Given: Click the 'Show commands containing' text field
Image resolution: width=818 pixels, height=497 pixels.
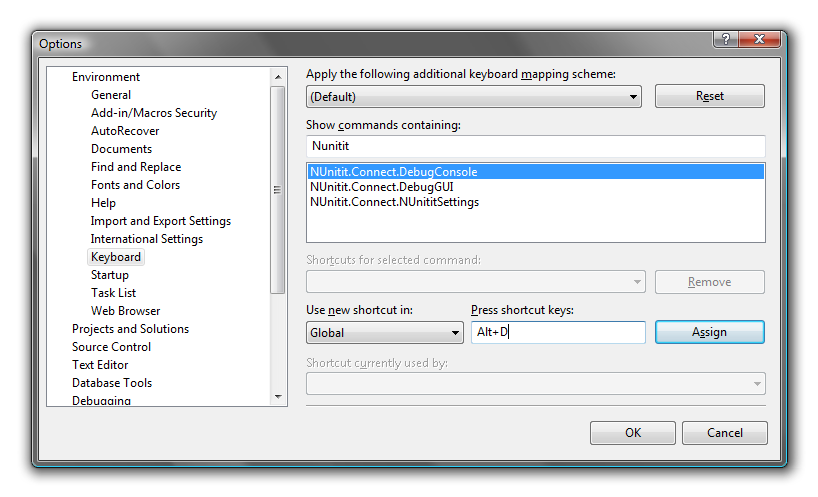Looking at the screenshot, I should click(x=535, y=146).
